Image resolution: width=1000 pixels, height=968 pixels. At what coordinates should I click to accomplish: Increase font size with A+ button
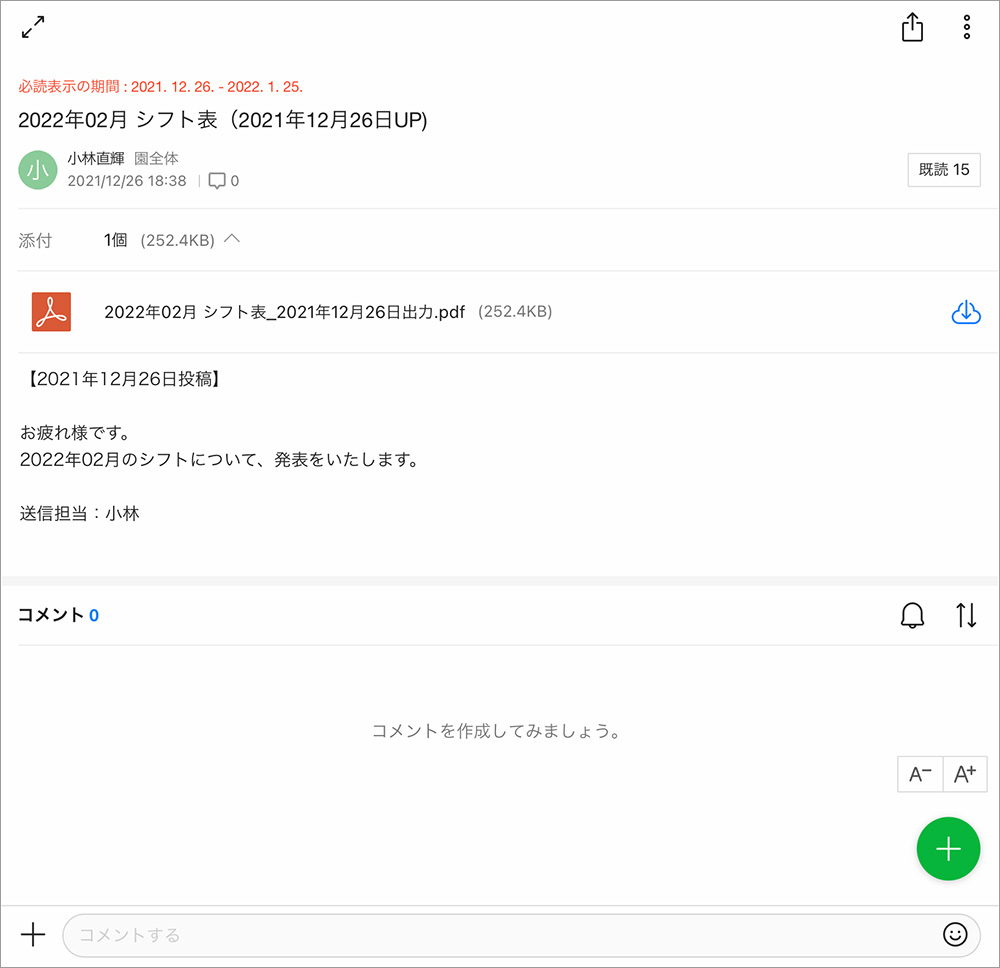[x=965, y=774]
